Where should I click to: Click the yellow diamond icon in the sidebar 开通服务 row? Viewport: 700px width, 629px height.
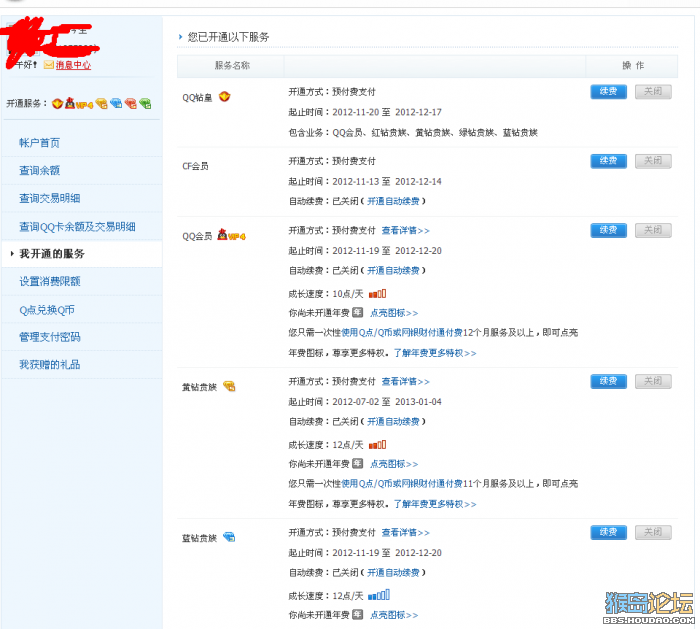101,104
